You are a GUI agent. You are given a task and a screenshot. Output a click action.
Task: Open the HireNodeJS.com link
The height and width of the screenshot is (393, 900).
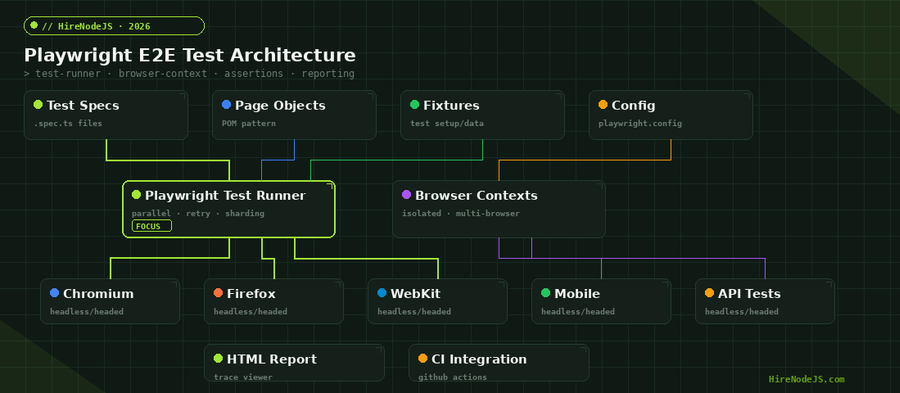(x=806, y=379)
